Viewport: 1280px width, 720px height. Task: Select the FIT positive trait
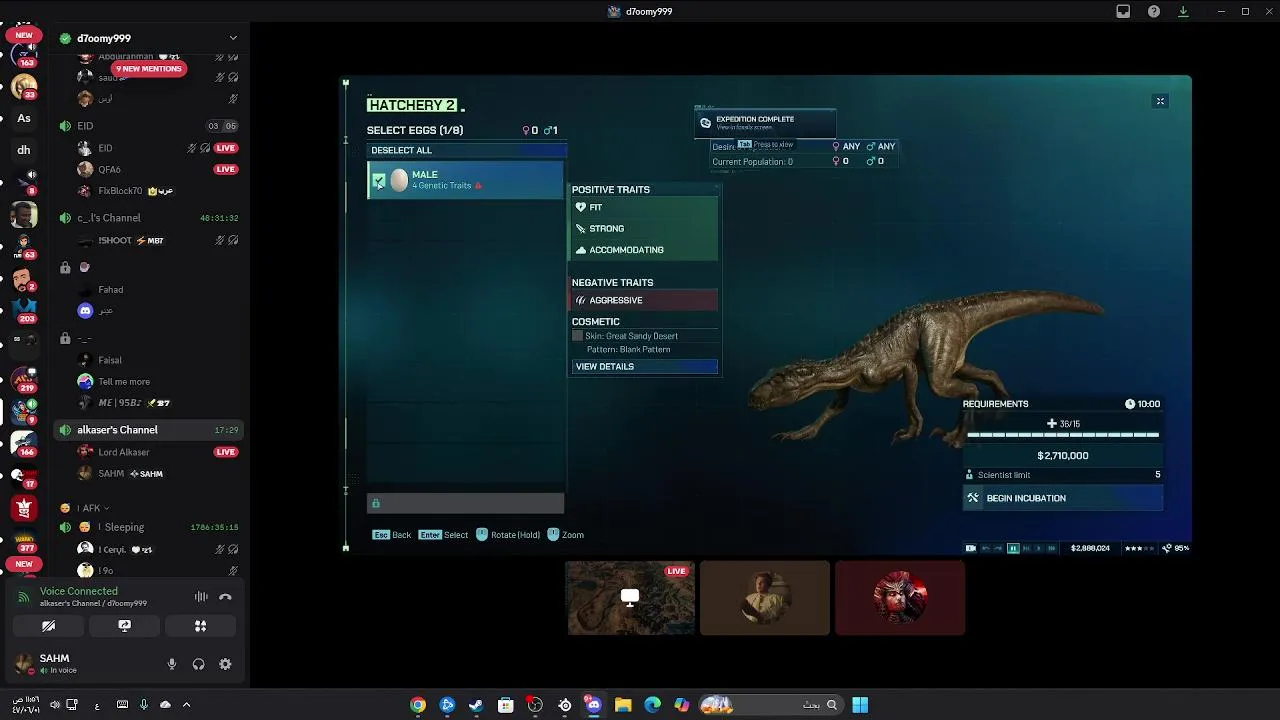645,207
